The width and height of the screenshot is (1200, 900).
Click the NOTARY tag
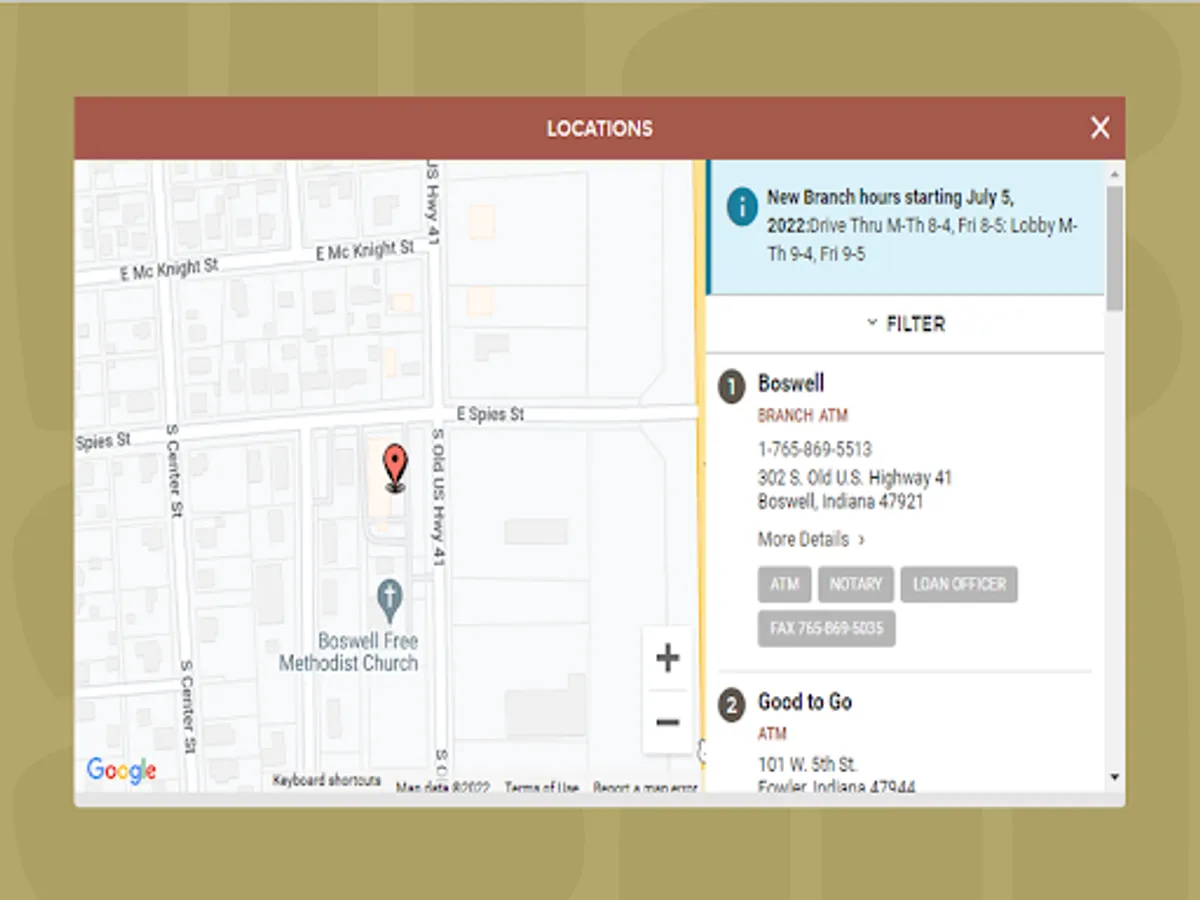[x=856, y=584]
